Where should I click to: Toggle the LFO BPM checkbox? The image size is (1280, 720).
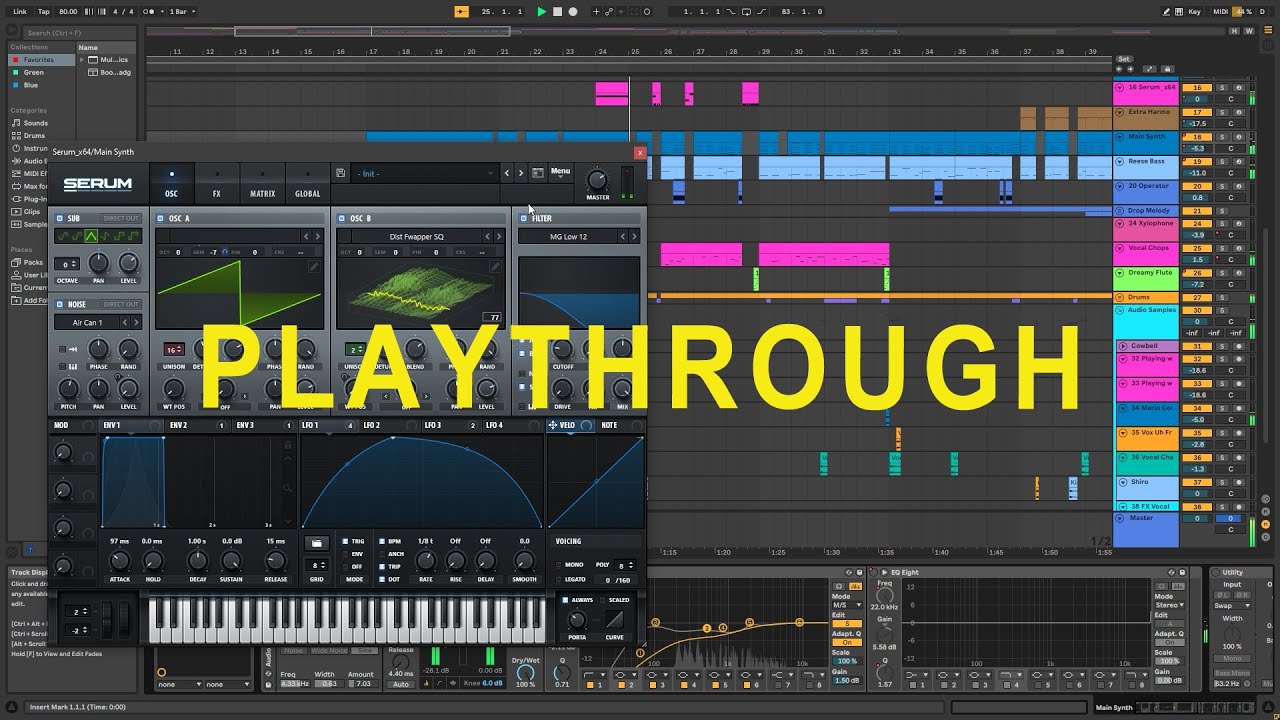(x=382, y=541)
